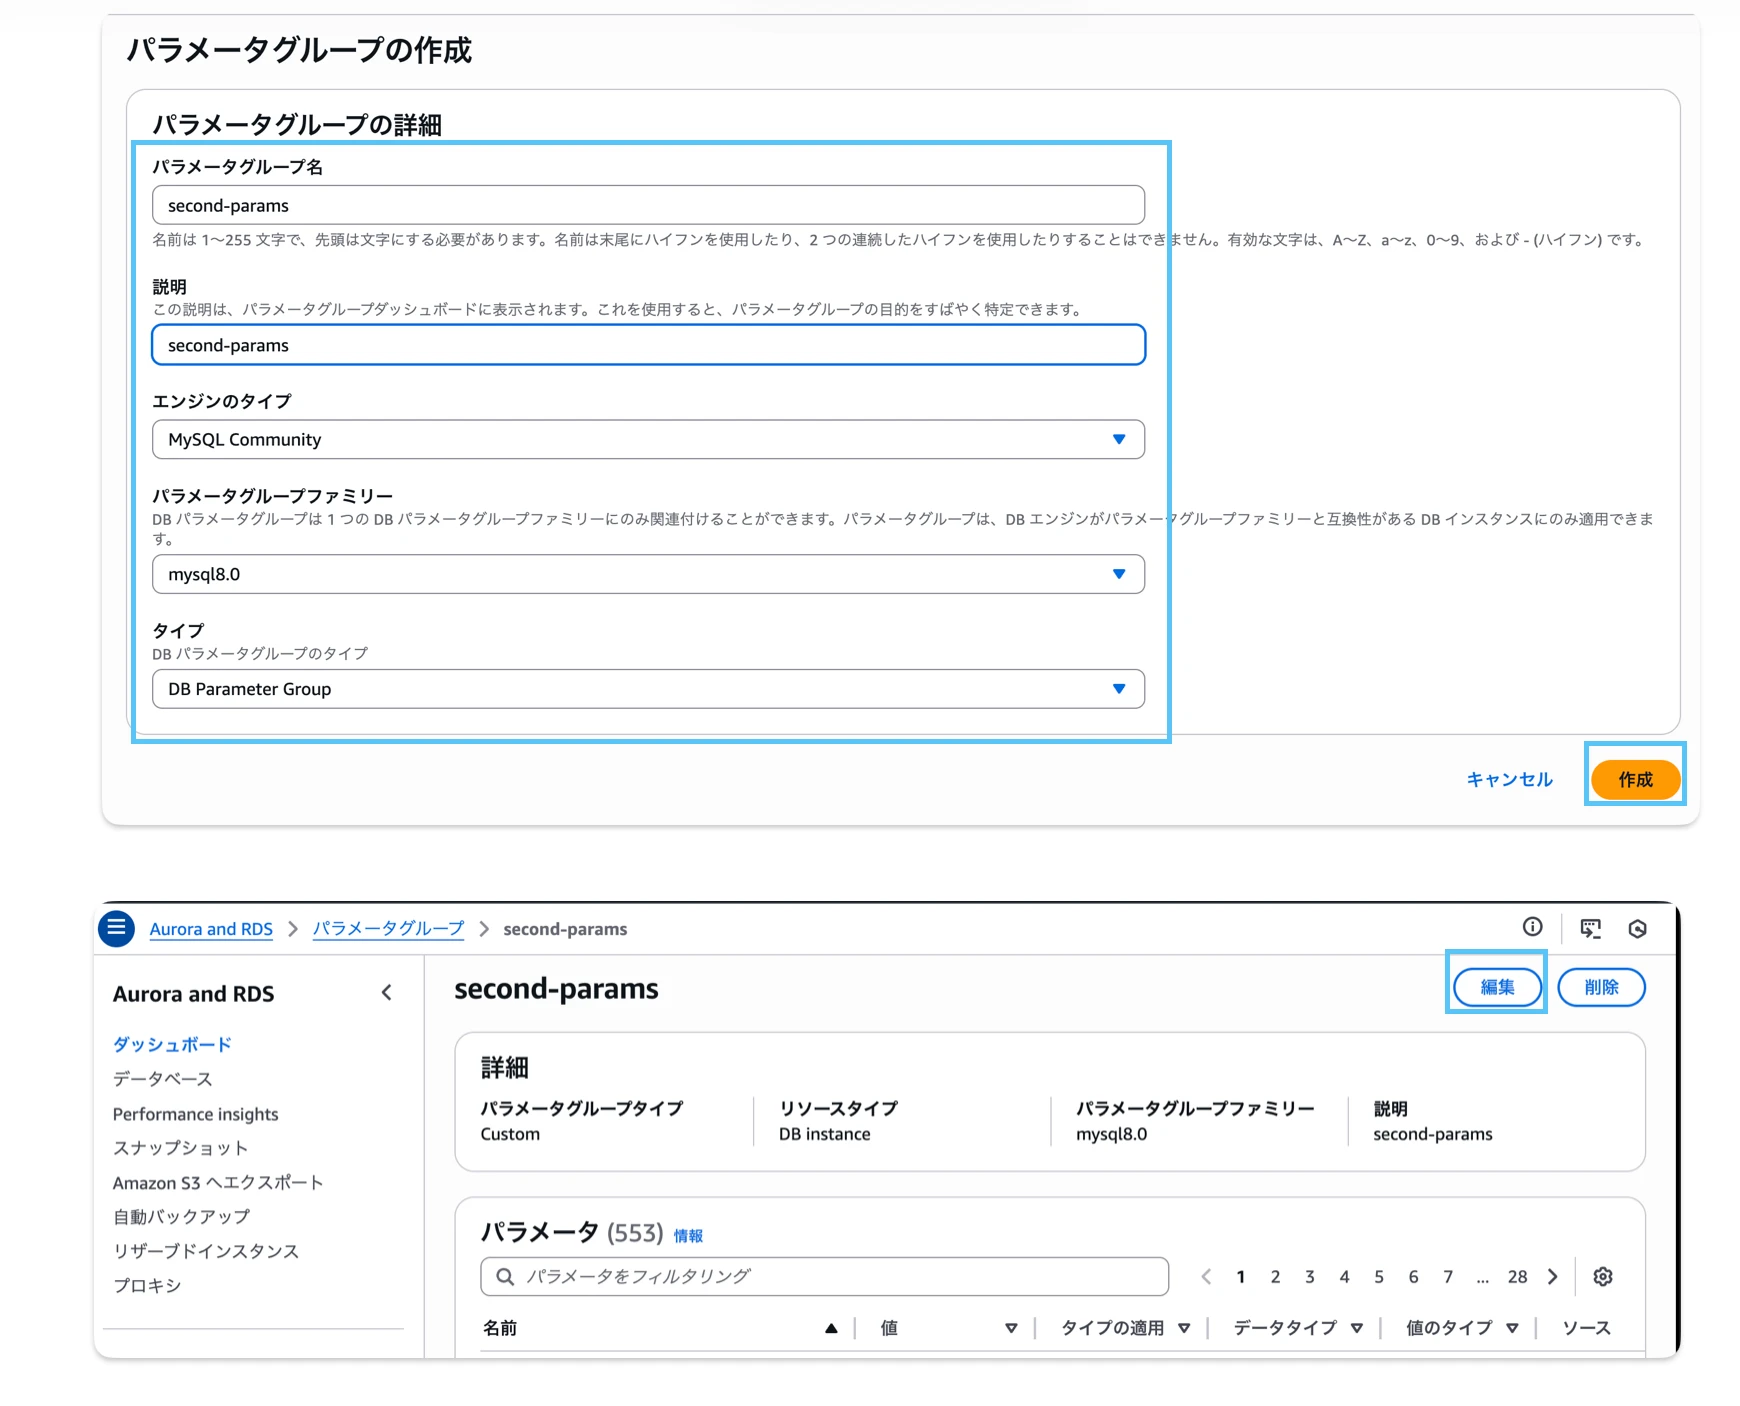Collapse the Aurora and RDS sidebar

tap(387, 993)
